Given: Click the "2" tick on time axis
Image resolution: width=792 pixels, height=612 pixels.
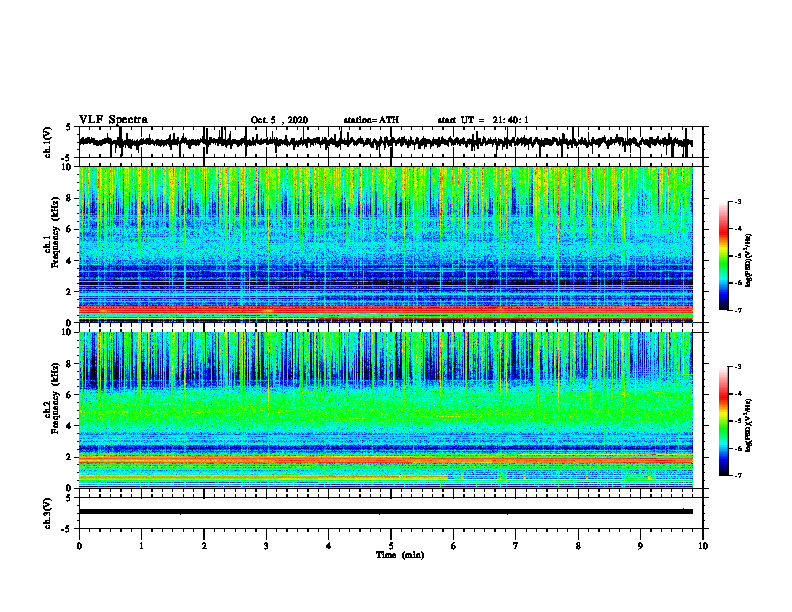Looking at the screenshot, I should click(x=204, y=546).
